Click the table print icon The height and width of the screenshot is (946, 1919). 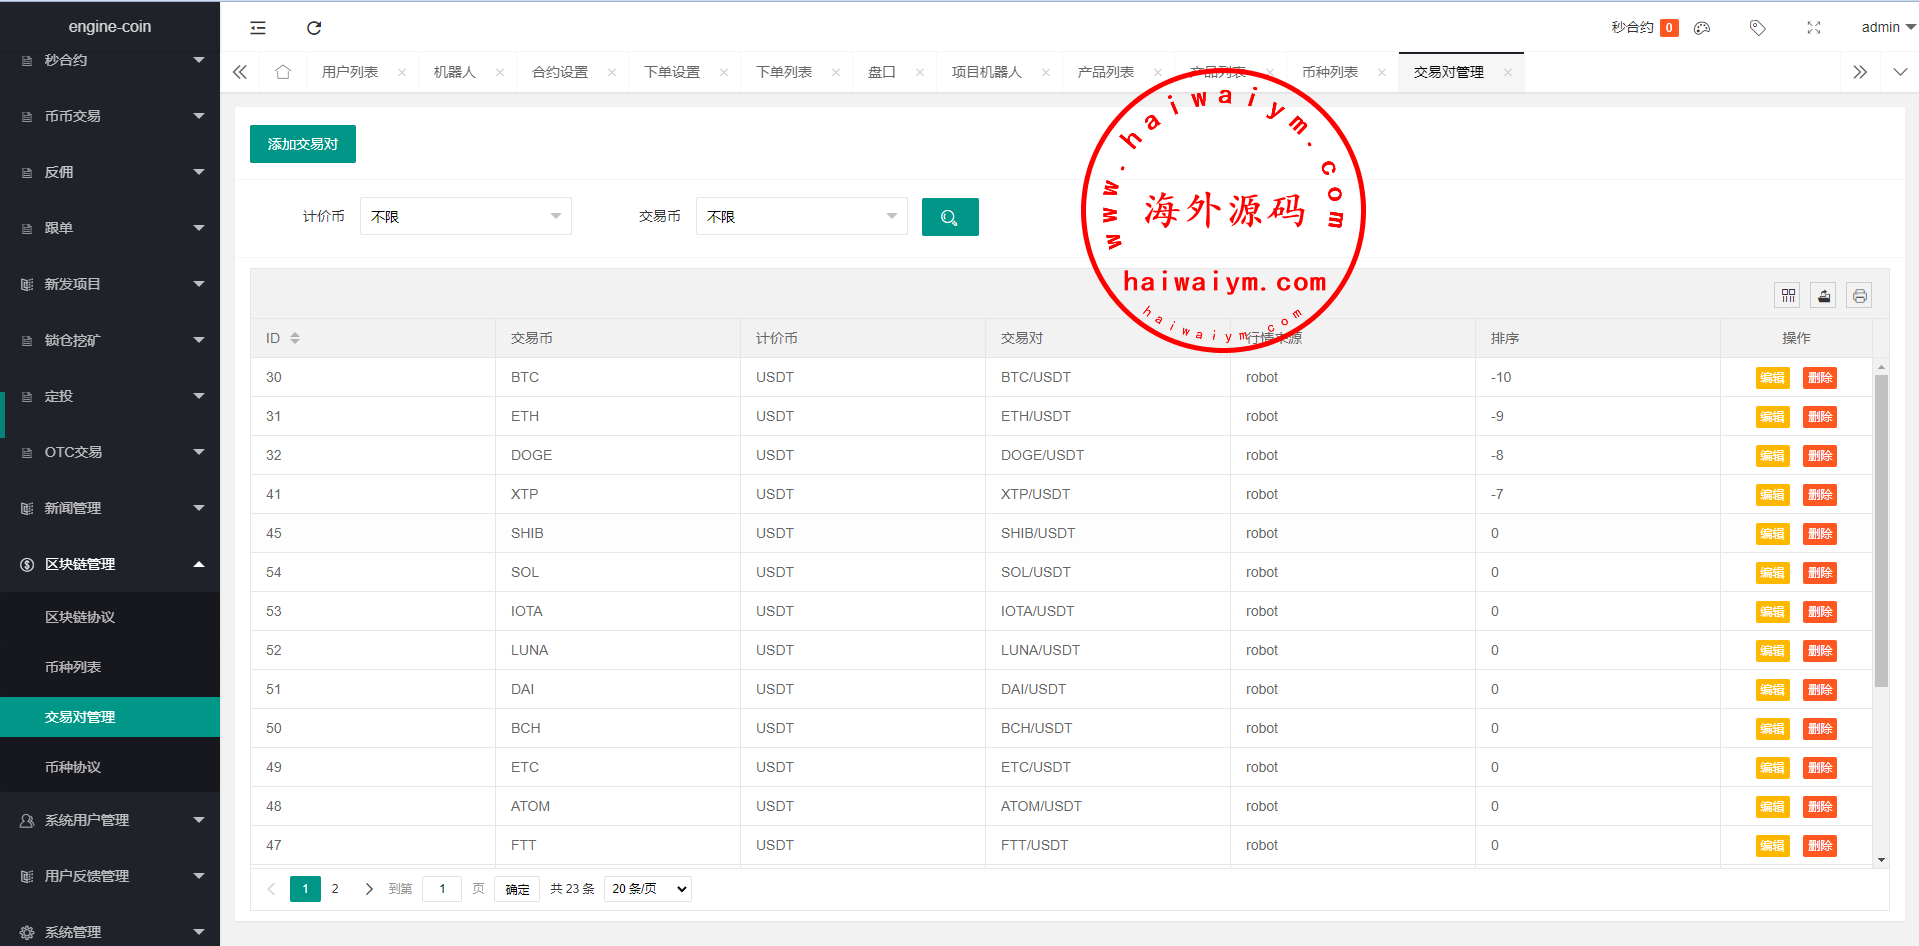1859,295
